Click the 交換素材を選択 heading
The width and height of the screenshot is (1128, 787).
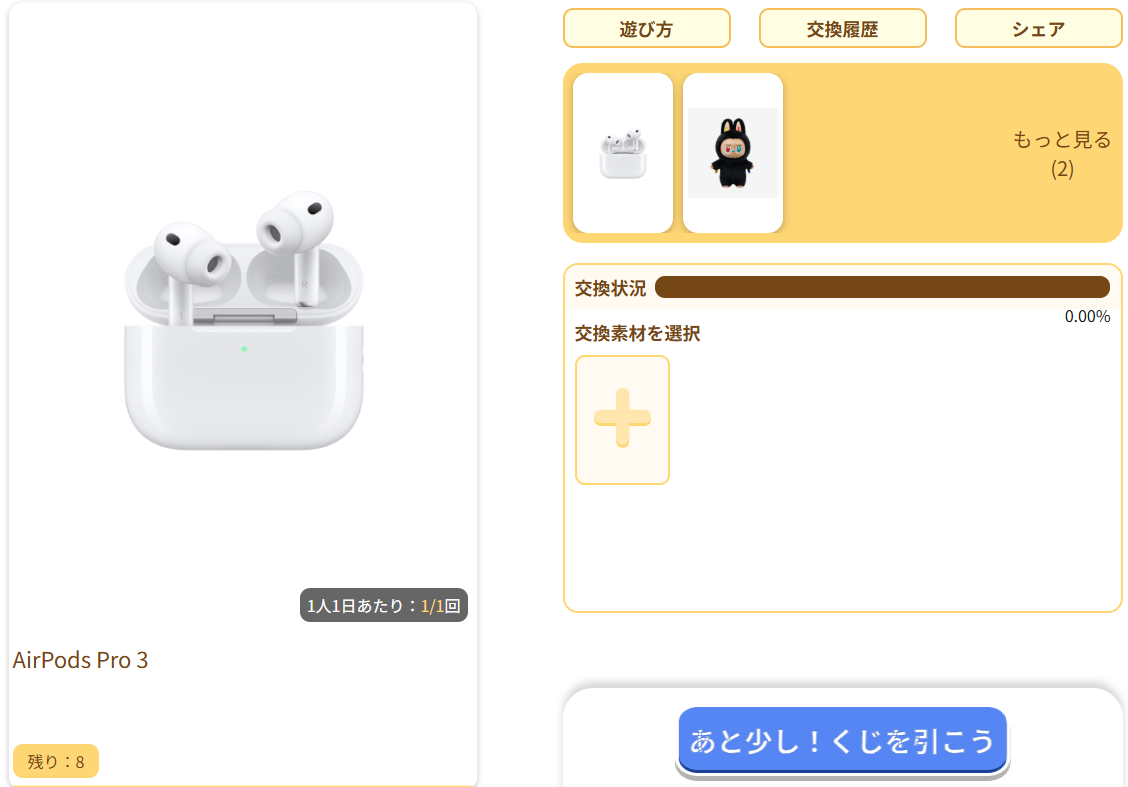pos(637,333)
